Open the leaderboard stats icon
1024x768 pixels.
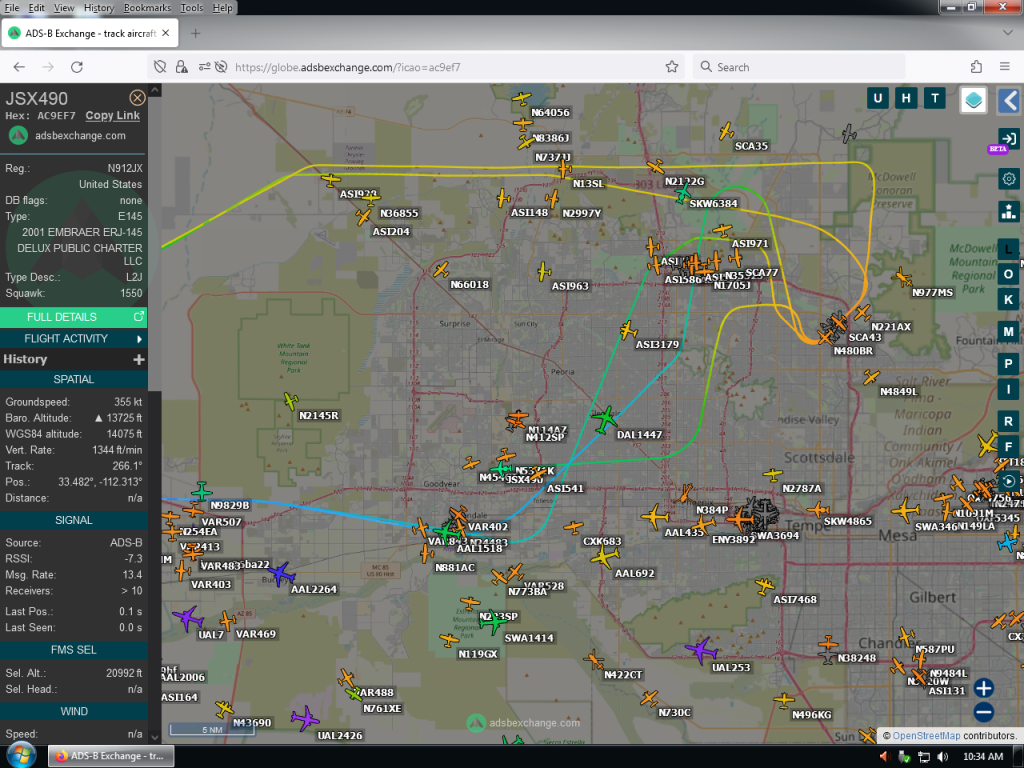(x=1009, y=211)
